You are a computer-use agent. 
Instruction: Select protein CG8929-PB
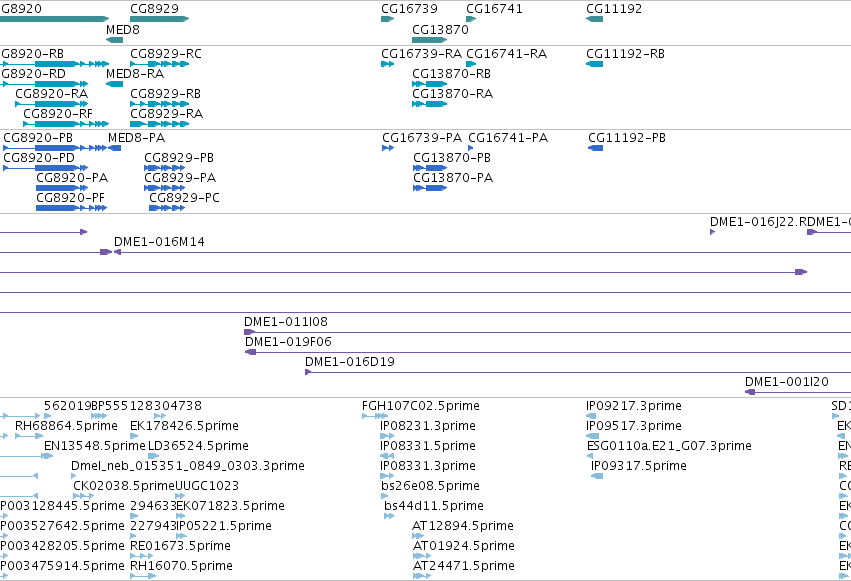click(179, 158)
